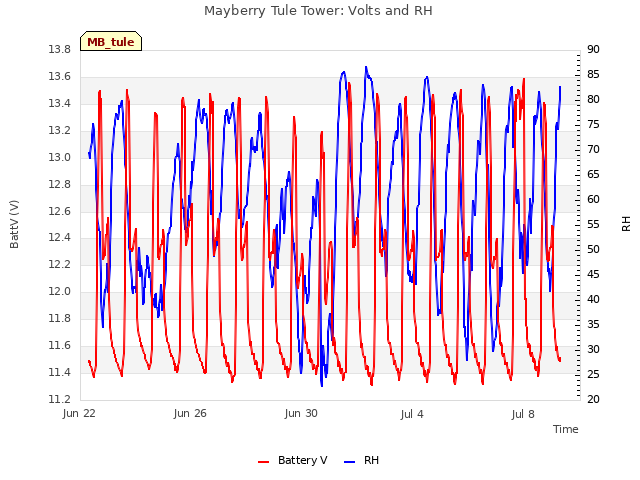Screen dimensions: 640x480
Task: Click the 11.6 left axis value
Action: [60, 345]
